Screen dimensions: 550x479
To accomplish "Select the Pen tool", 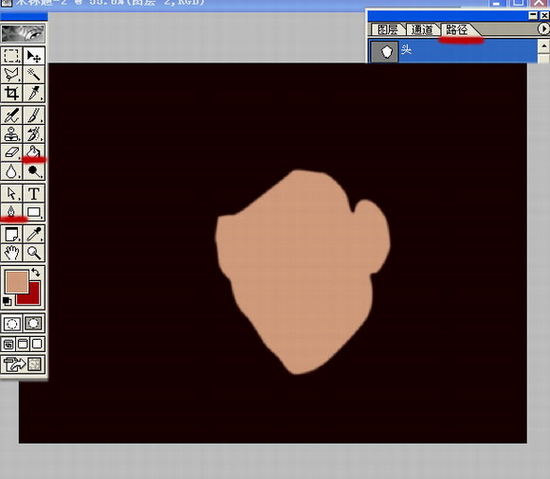I will (12, 212).
